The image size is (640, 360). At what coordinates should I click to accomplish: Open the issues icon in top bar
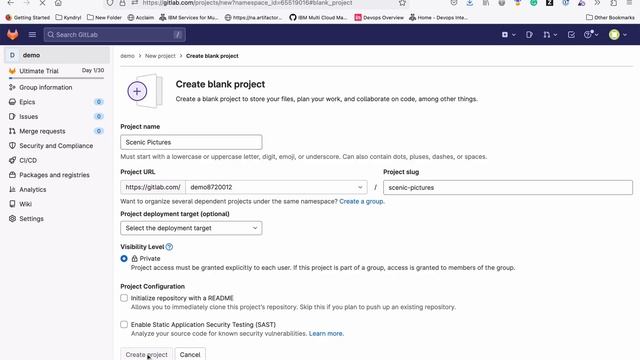529,35
